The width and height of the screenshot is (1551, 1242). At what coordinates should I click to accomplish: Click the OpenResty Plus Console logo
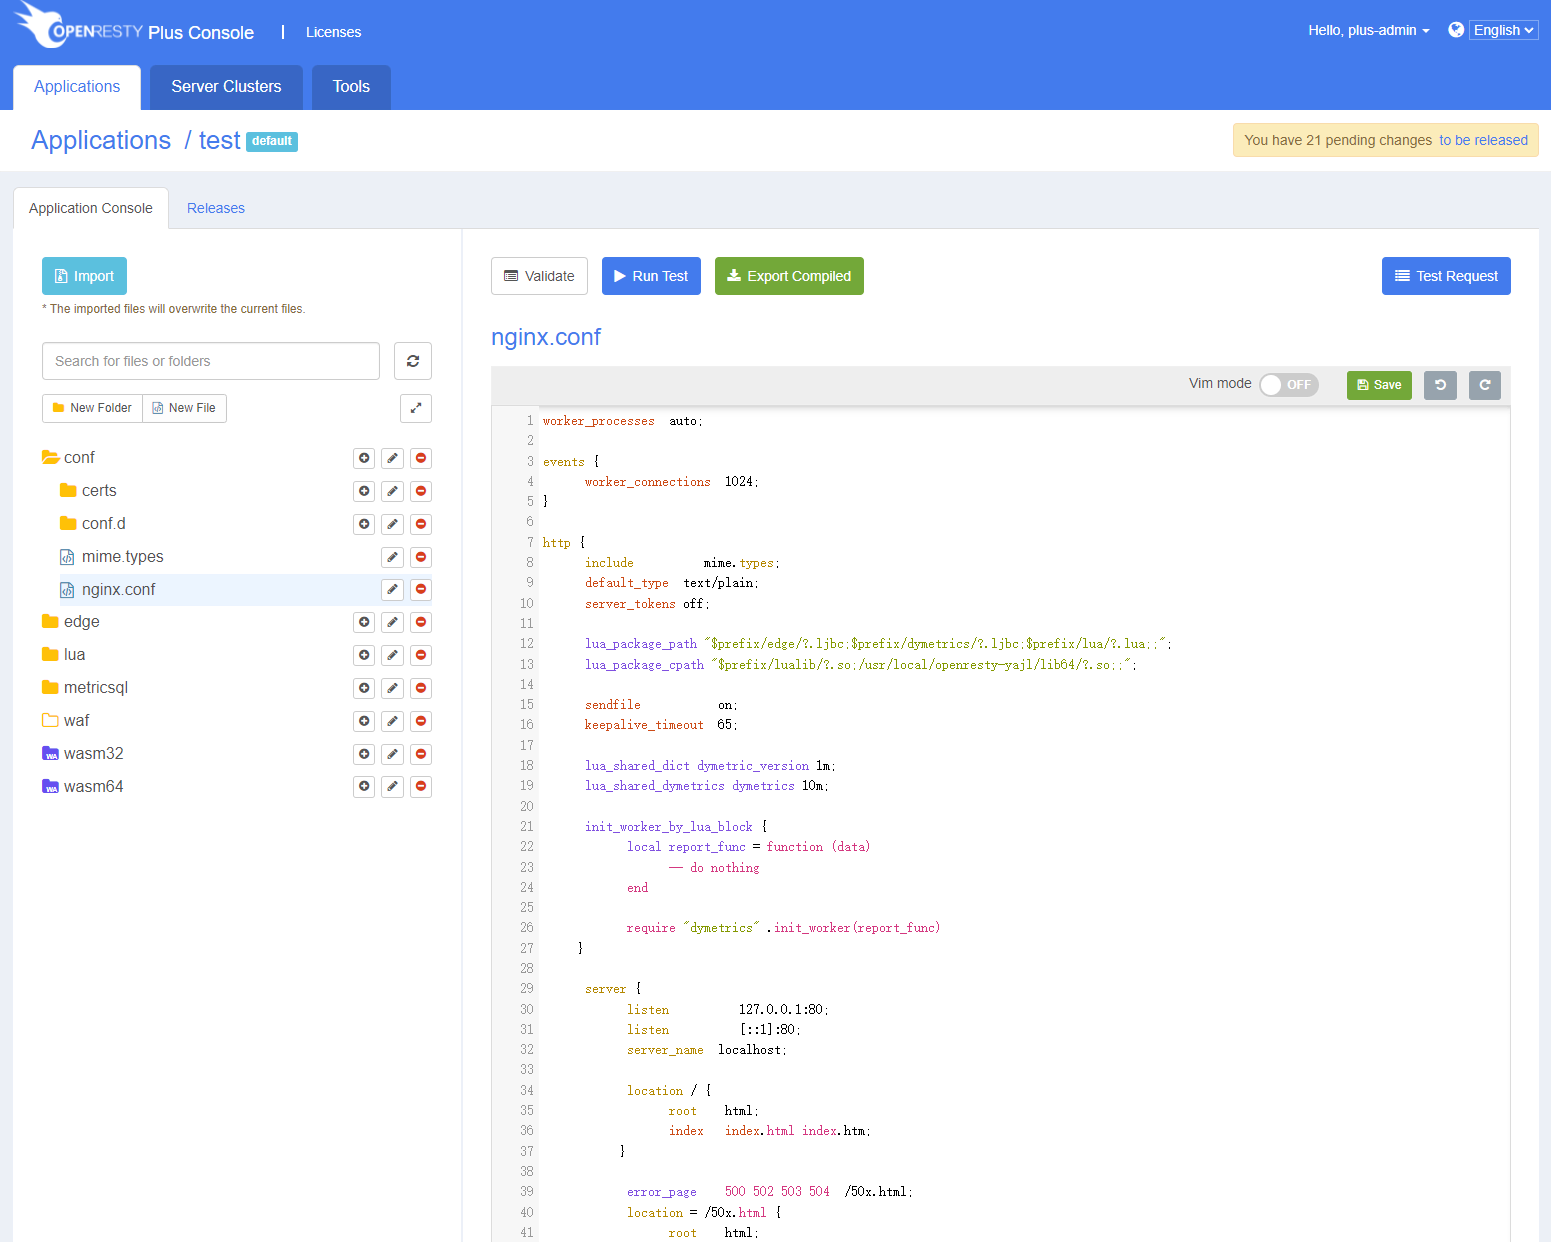[x=134, y=27]
